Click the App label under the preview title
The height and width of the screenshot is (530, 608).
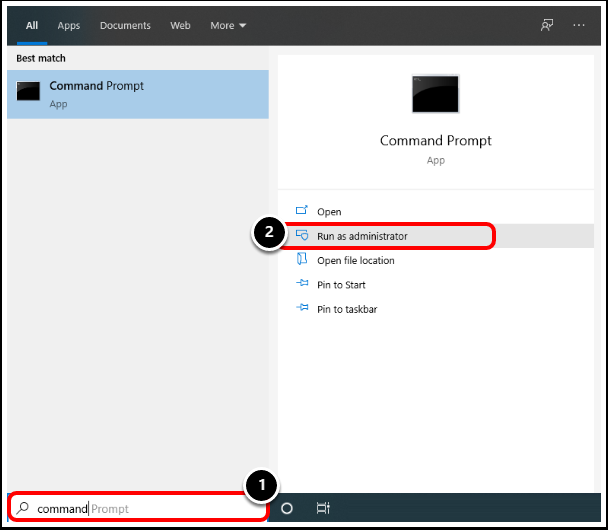[x=435, y=161]
